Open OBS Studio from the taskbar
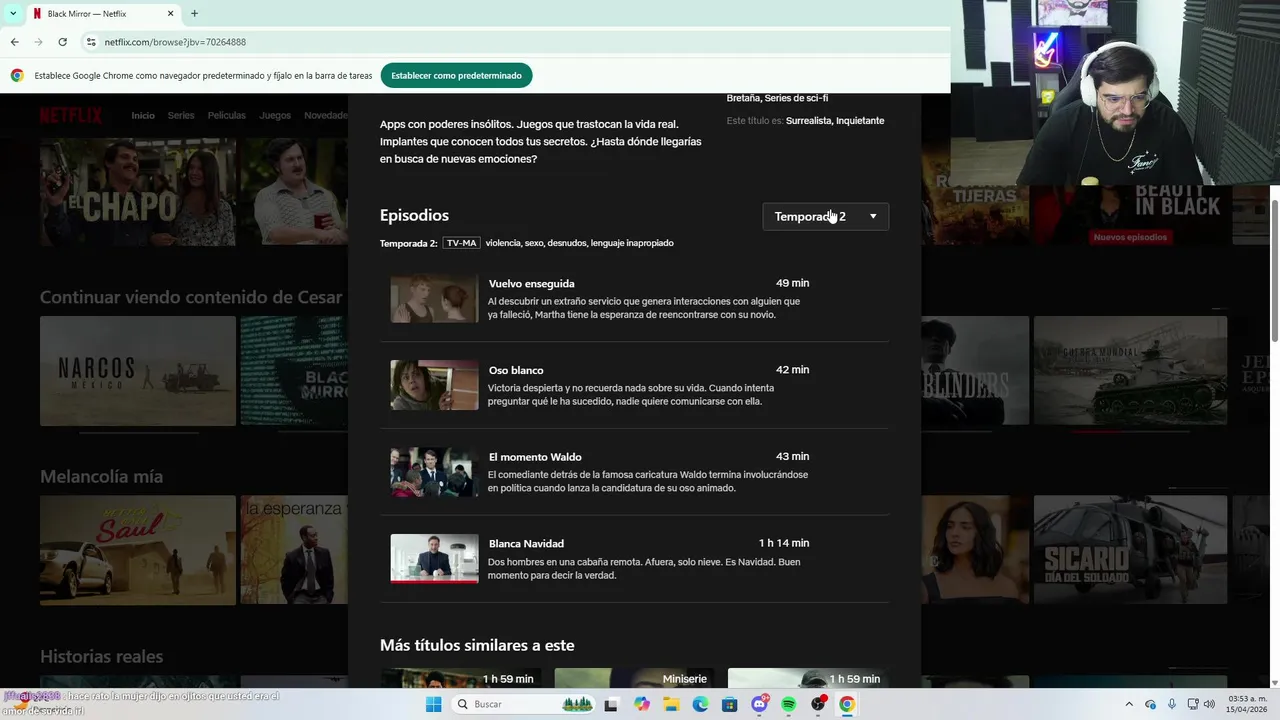Viewport: 1280px width, 720px height. [x=818, y=704]
